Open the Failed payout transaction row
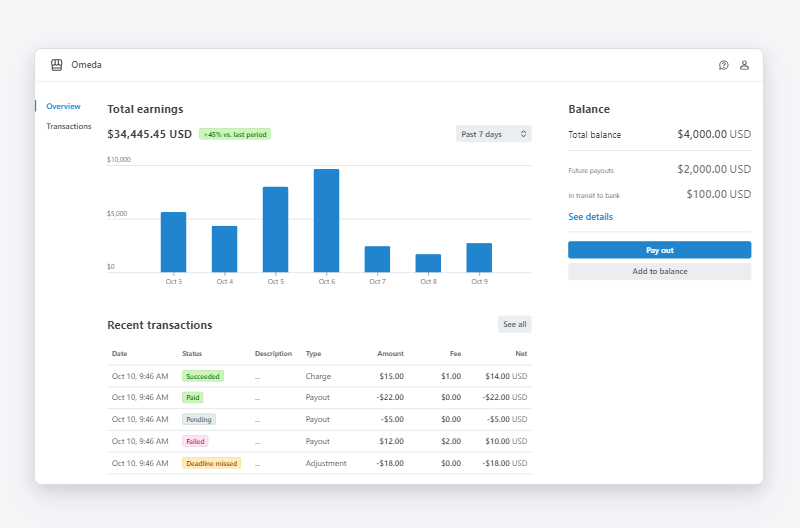The width and height of the screenshot is (800, 528). point(319,441)
